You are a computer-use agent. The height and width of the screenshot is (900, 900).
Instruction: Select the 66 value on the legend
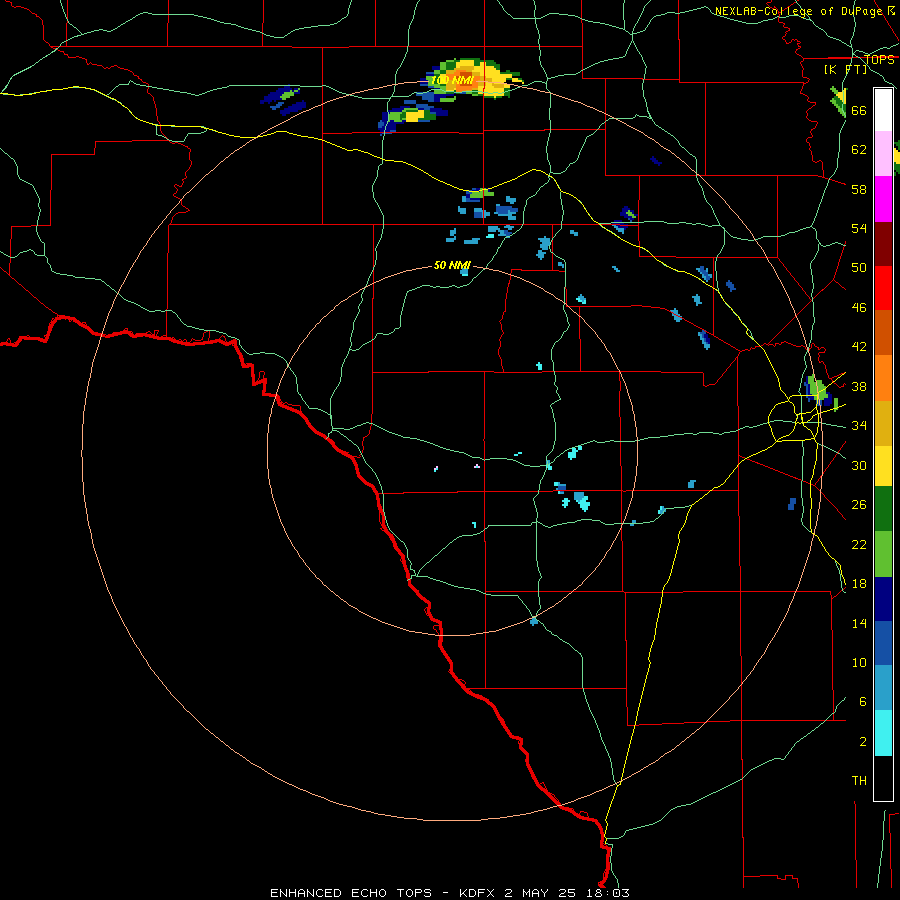[x=859, y=110]
